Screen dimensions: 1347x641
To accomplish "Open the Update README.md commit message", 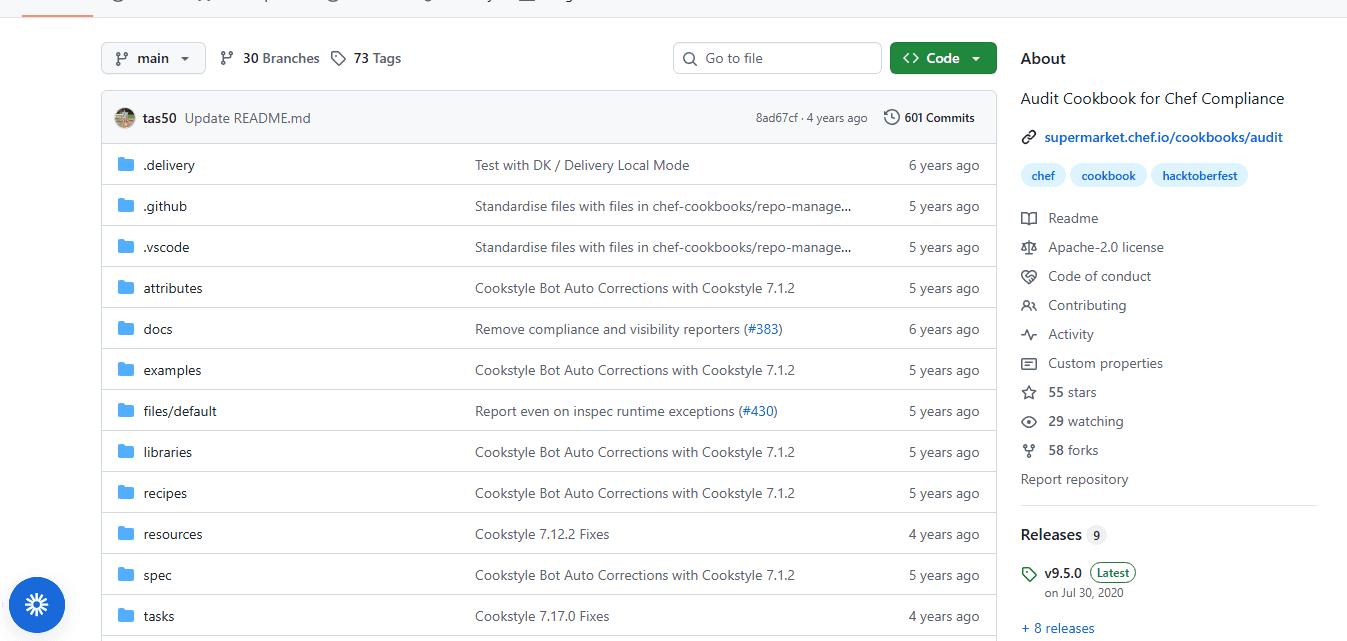I will click(248, 118).
